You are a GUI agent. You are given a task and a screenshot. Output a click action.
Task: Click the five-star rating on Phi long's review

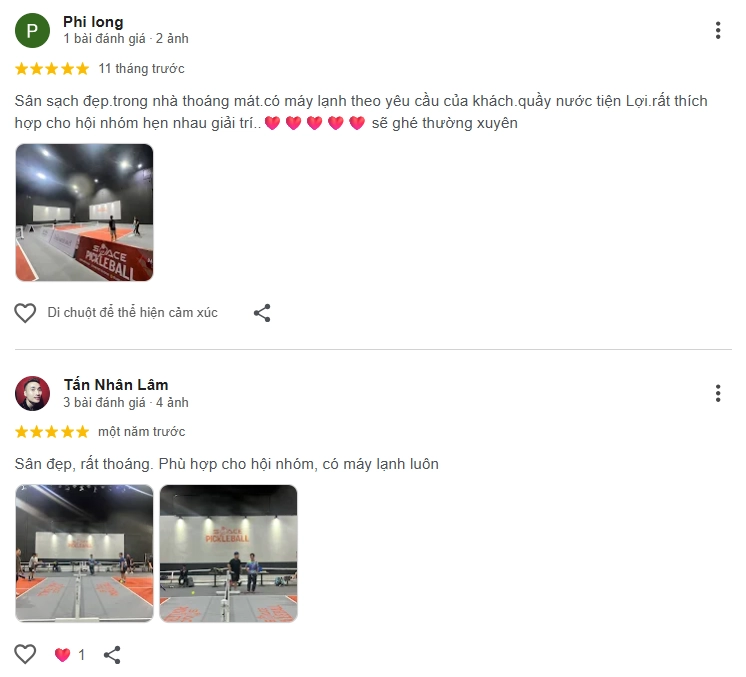pyautogui.click(x=52, y=69)
